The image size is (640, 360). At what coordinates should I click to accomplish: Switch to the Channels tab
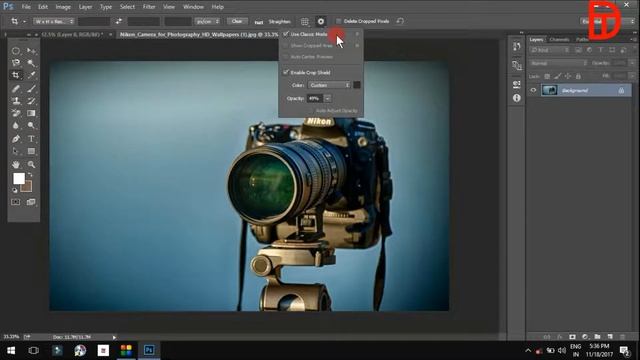[559, 40]
